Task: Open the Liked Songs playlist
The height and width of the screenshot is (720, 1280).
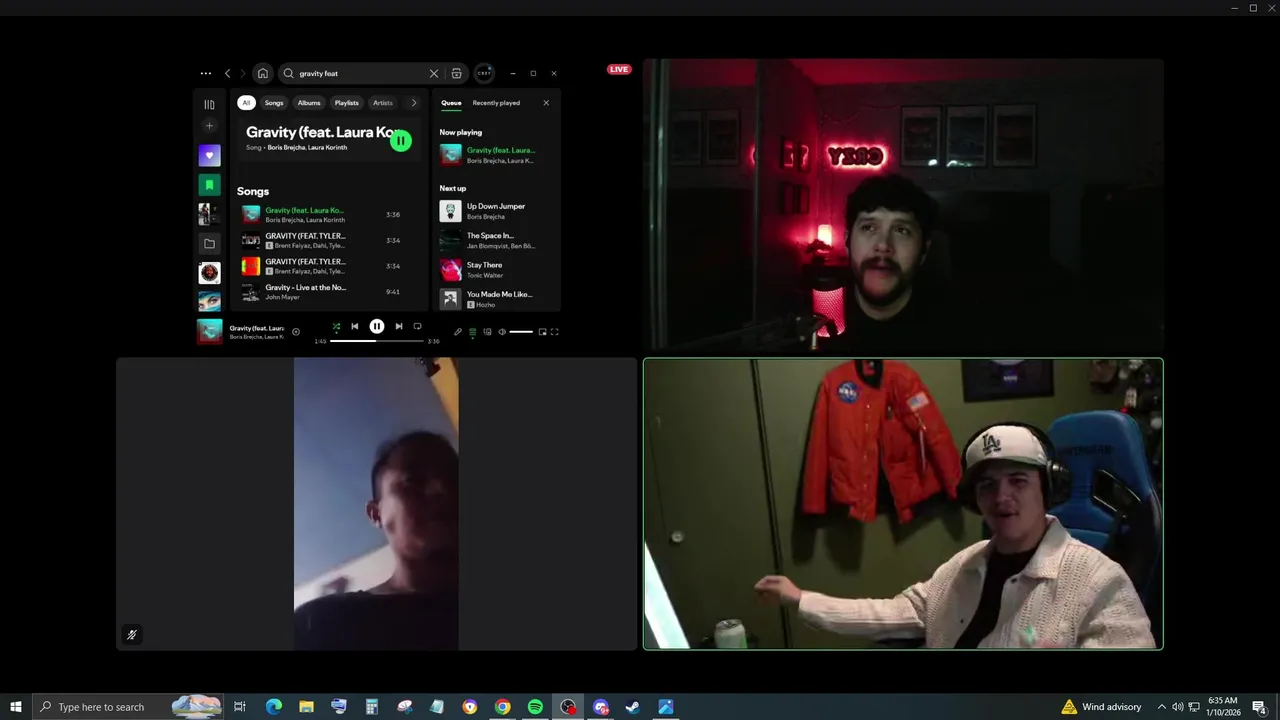Action: 209,155
